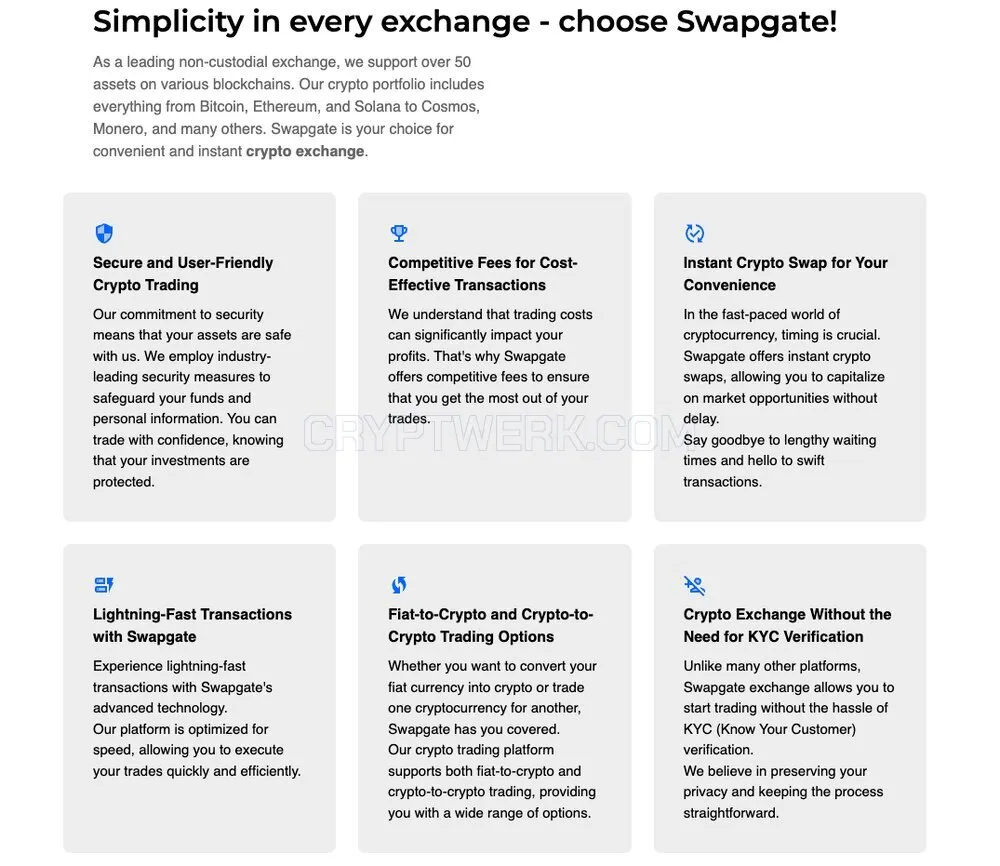Select the 'Instant Crypto Swap for Your Convenience' heading

785,274
